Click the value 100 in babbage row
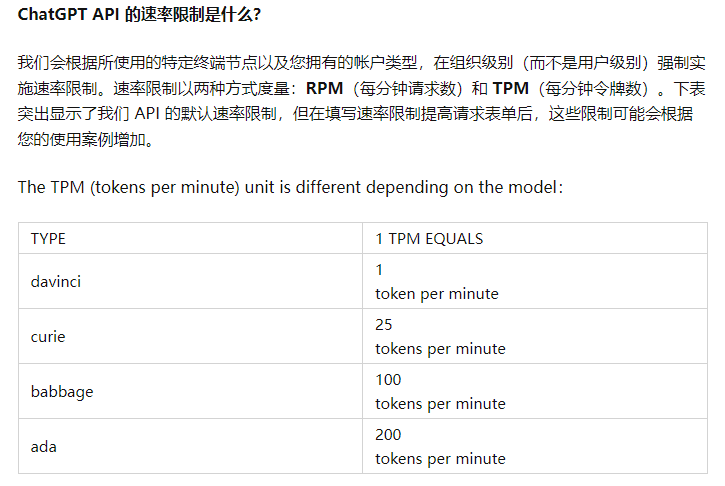Screen dimensions: 725x486 [388, 380]
